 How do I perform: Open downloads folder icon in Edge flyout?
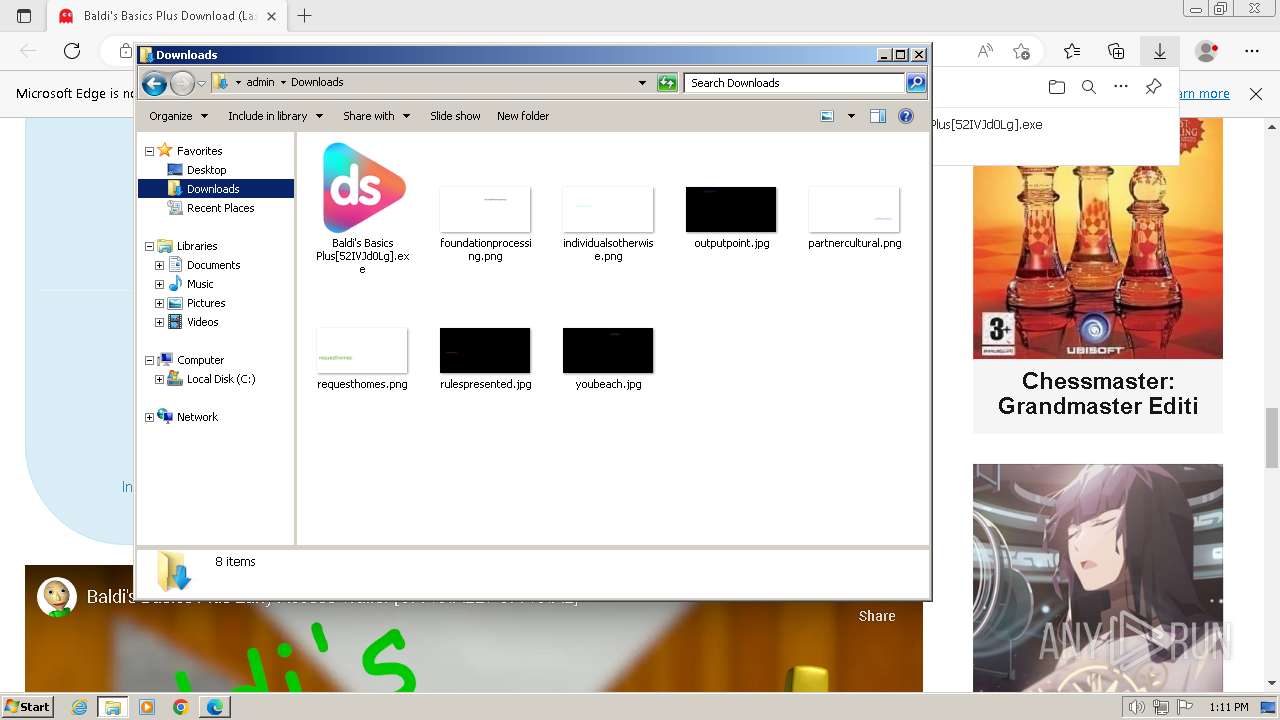point(1057,88)
